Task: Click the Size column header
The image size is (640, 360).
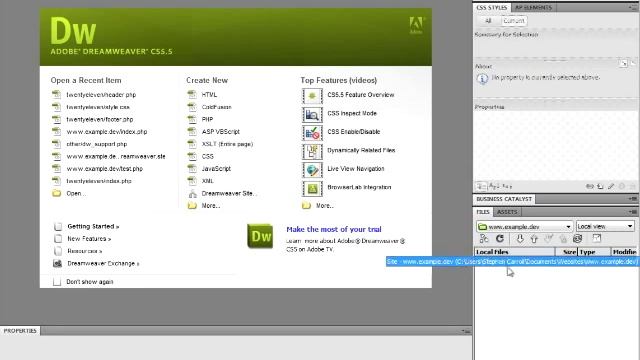Action: 566,252
